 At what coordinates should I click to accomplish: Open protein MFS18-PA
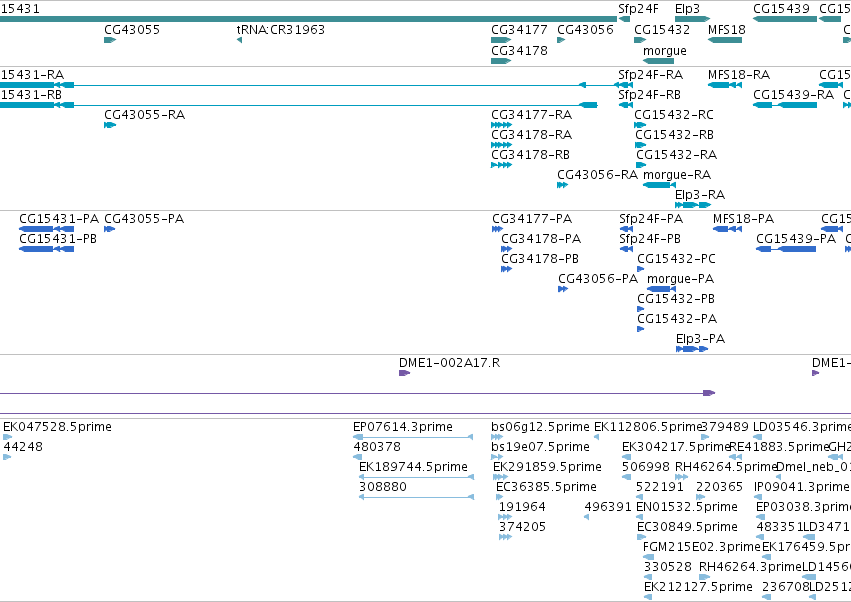coord(743,219)
